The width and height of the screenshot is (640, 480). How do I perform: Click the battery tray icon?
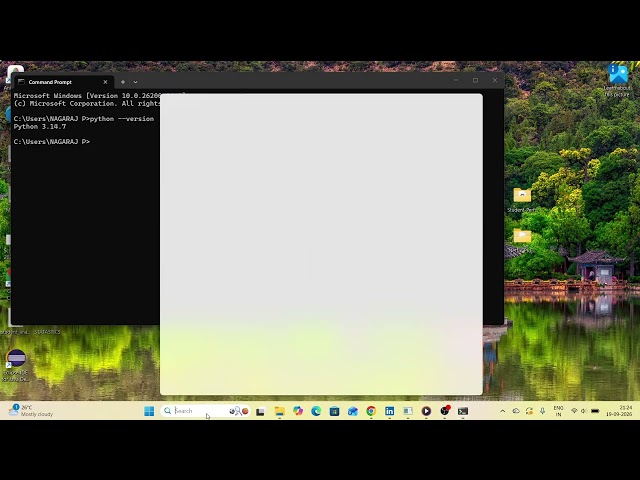[595, 411]
